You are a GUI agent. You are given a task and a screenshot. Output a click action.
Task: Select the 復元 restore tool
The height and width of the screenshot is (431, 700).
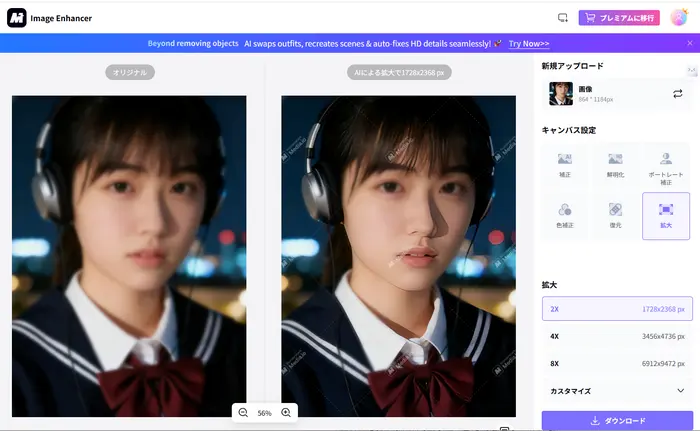615,216
